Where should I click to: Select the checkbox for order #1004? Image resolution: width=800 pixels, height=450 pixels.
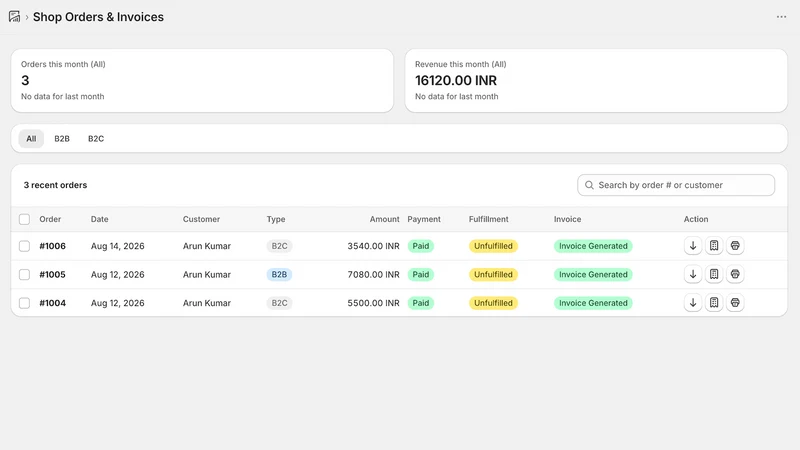24,303
